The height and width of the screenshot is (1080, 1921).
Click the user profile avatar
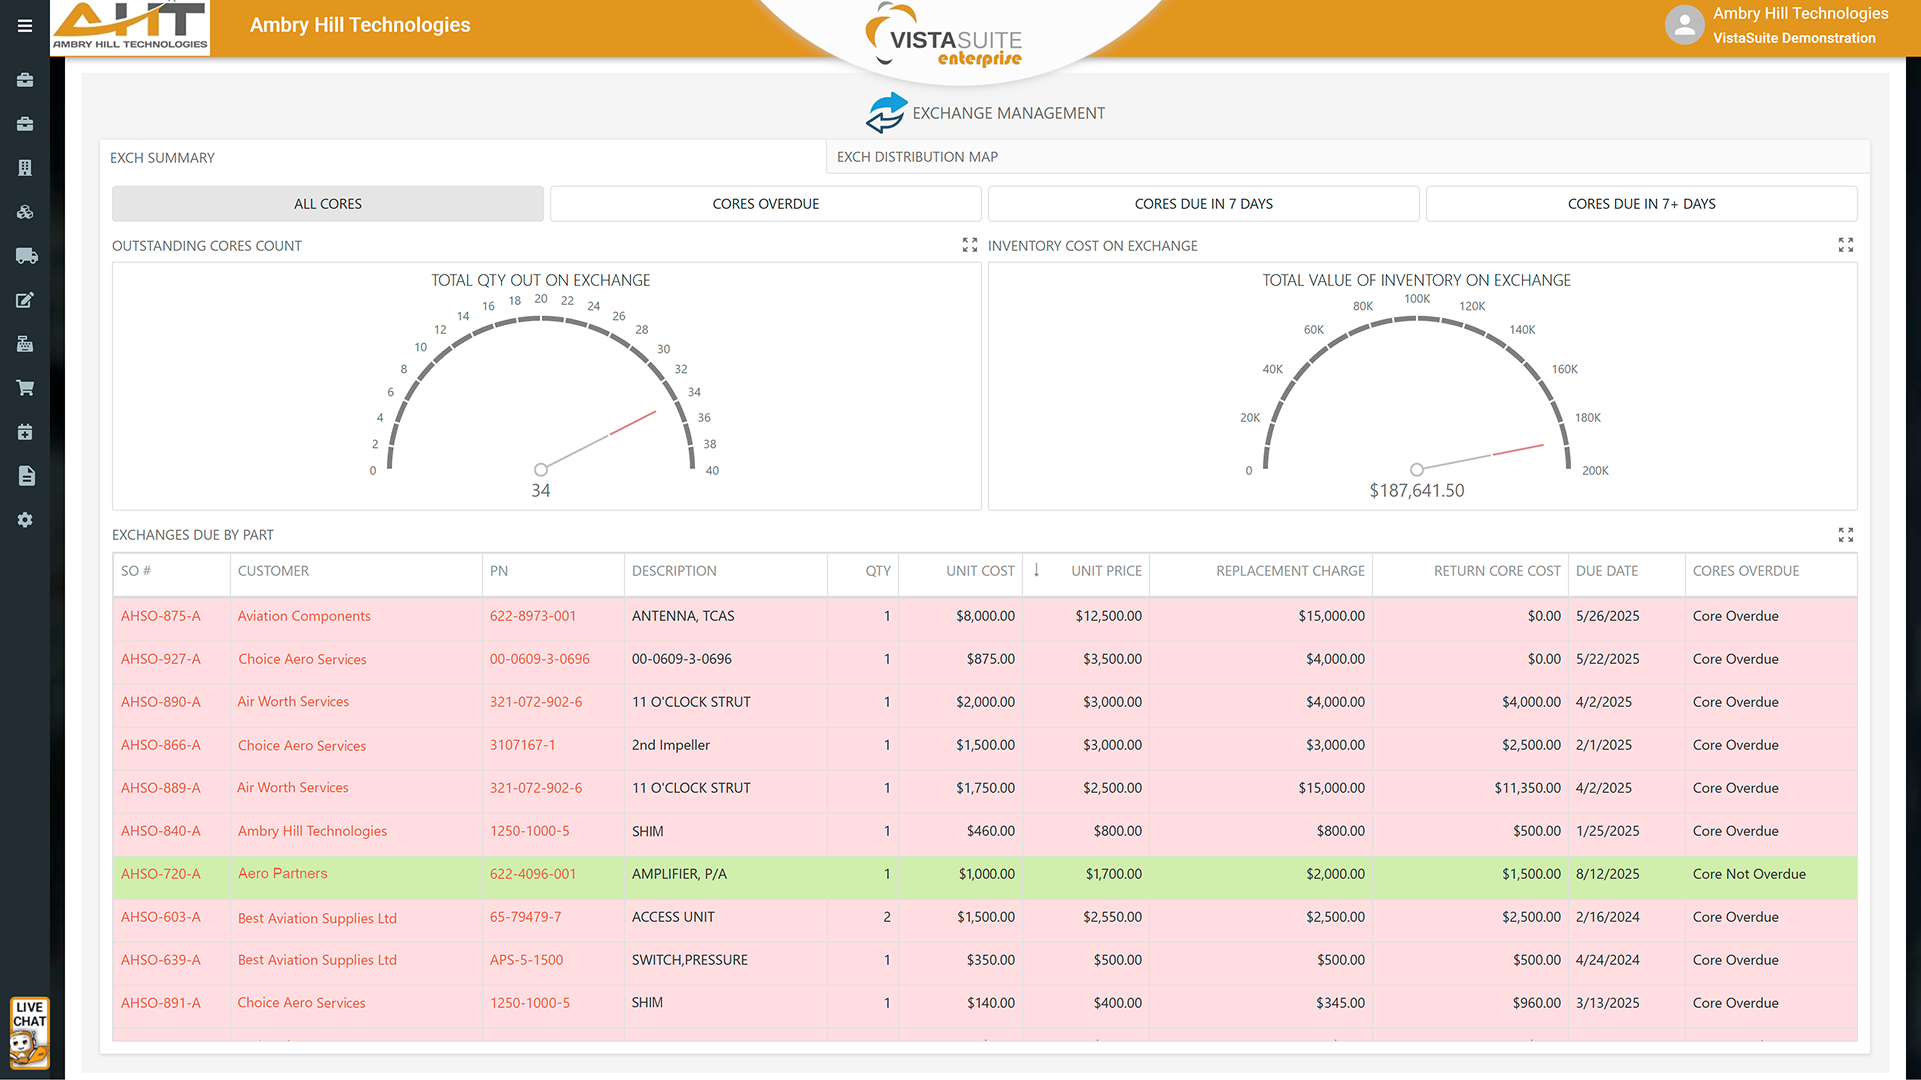tap(1684, 25)
